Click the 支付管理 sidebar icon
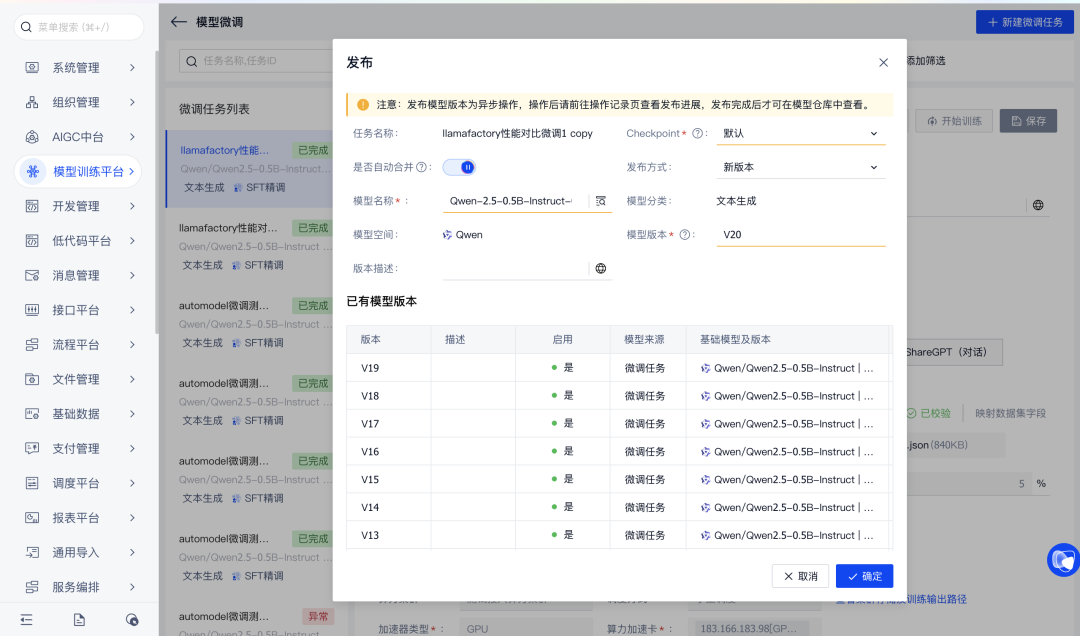Viewport: 1080px width, 636px height. click(32, 448)
